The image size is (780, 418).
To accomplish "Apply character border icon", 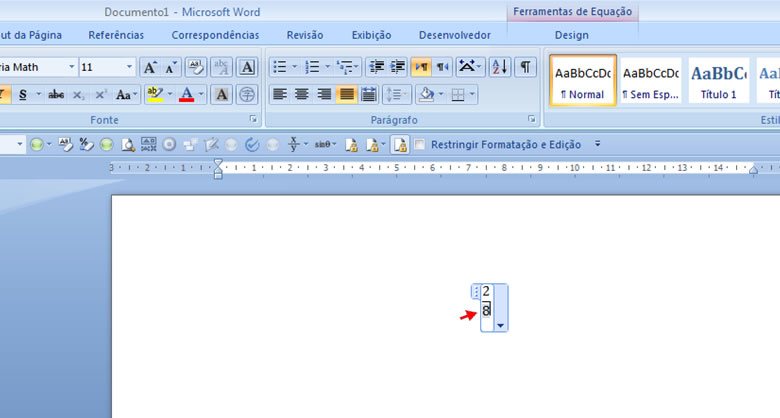I will point(247,67).
